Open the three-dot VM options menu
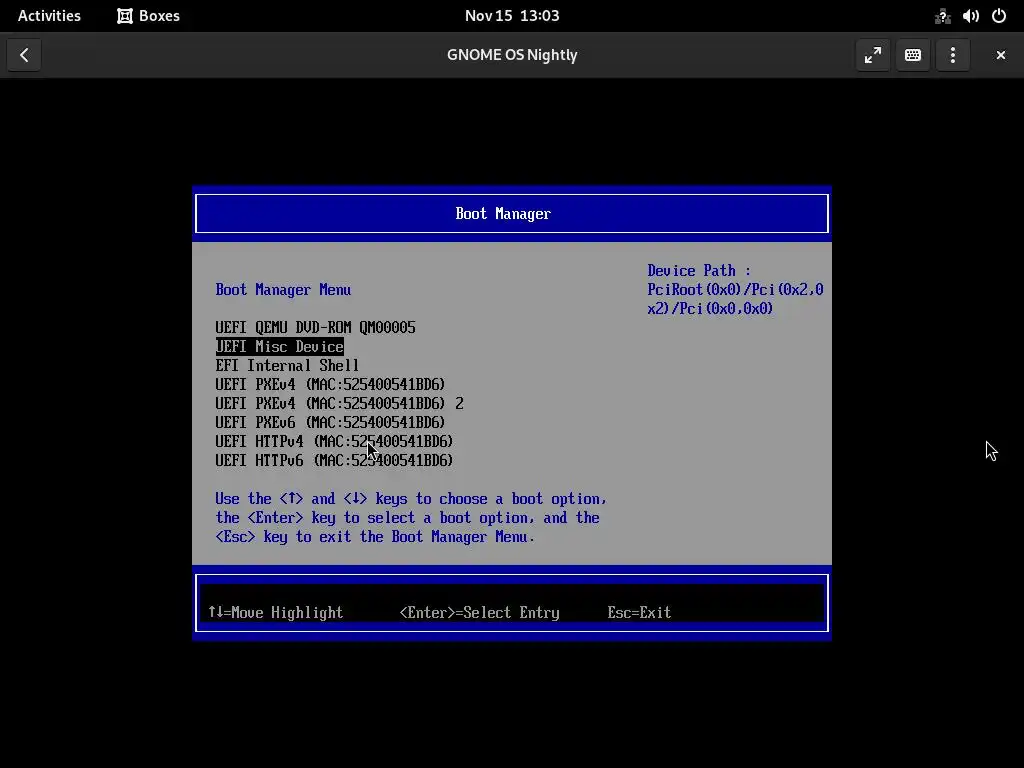 (x=952, y=55)
